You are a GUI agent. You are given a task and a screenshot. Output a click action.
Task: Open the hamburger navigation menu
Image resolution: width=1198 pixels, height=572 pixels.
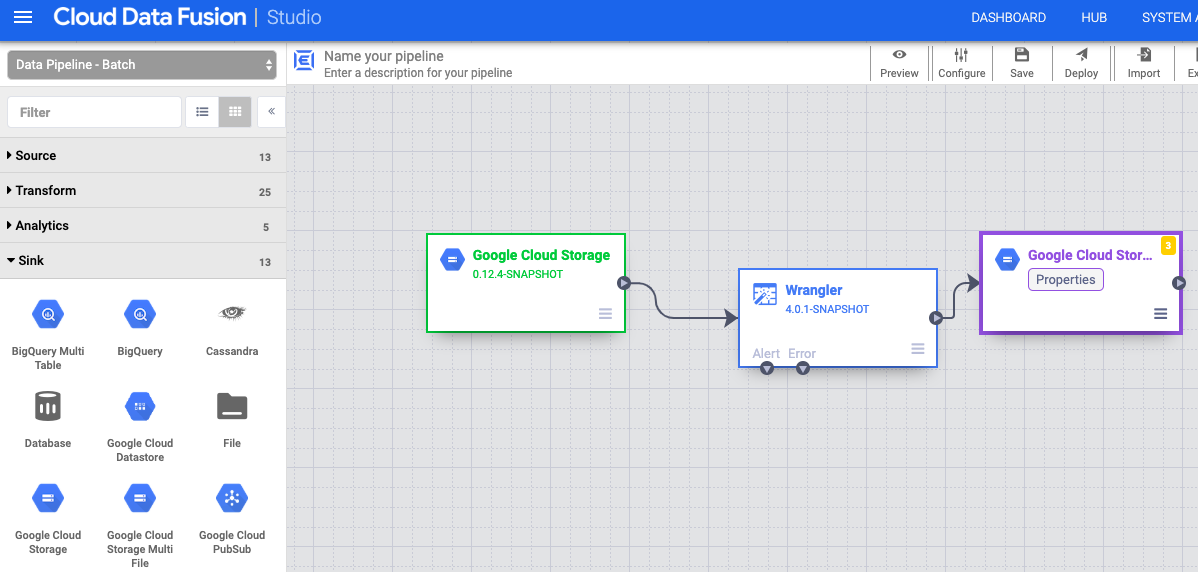(x=22, y=18)
